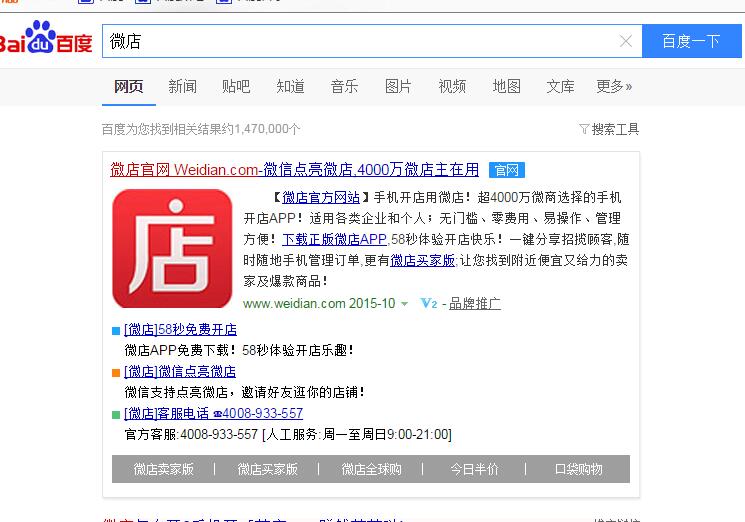The image size is (745, 522).
Task: Expand the arrow next to www.weidian.com 2015-10
Action: (405, 303)
